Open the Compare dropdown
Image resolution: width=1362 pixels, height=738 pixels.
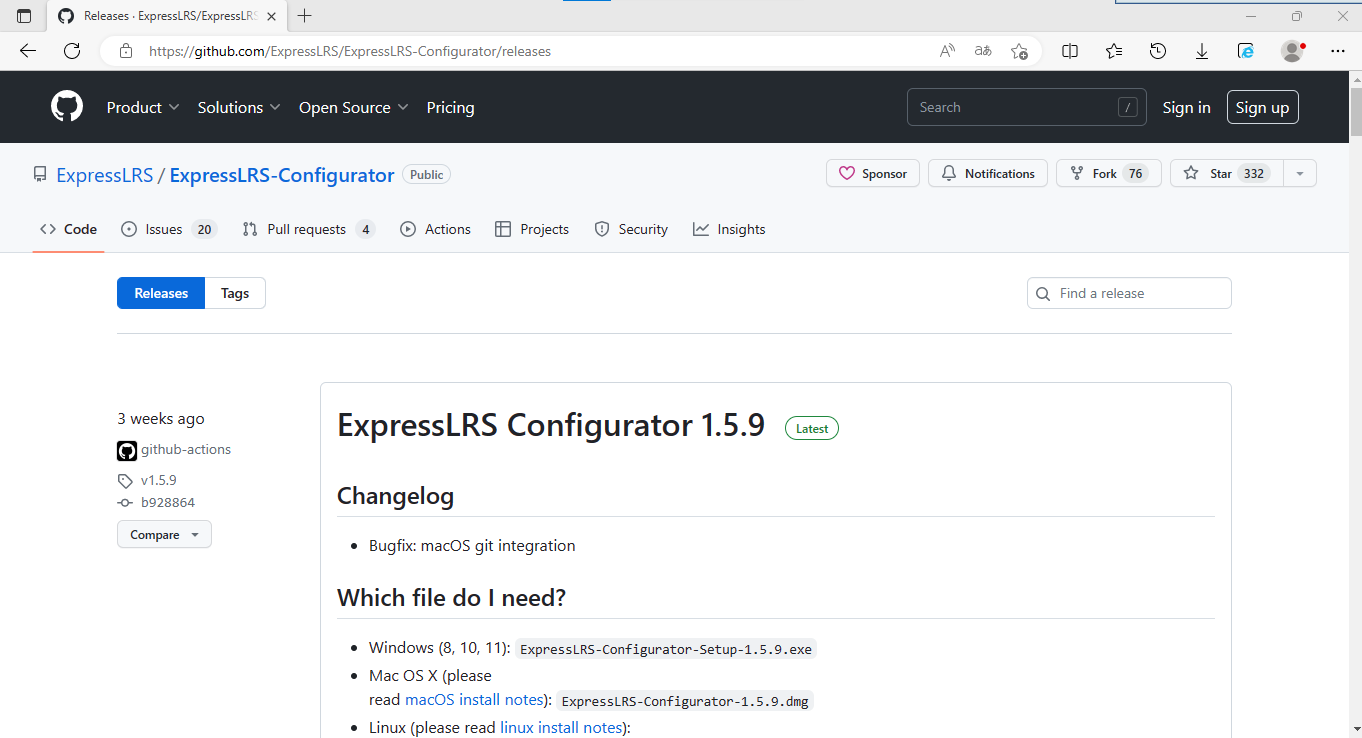tap(164, 535)
